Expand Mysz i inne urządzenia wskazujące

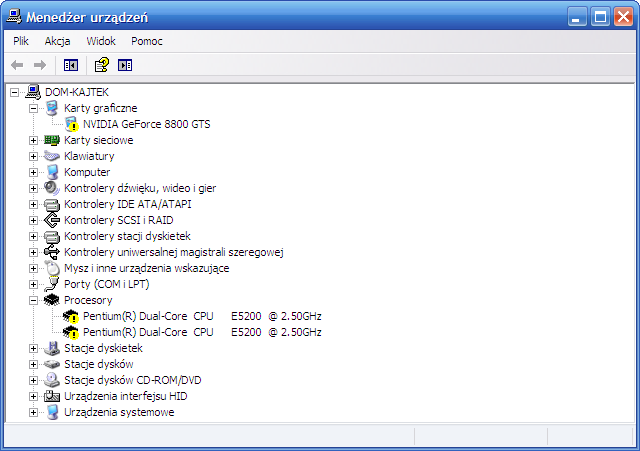tap(33, 268)
